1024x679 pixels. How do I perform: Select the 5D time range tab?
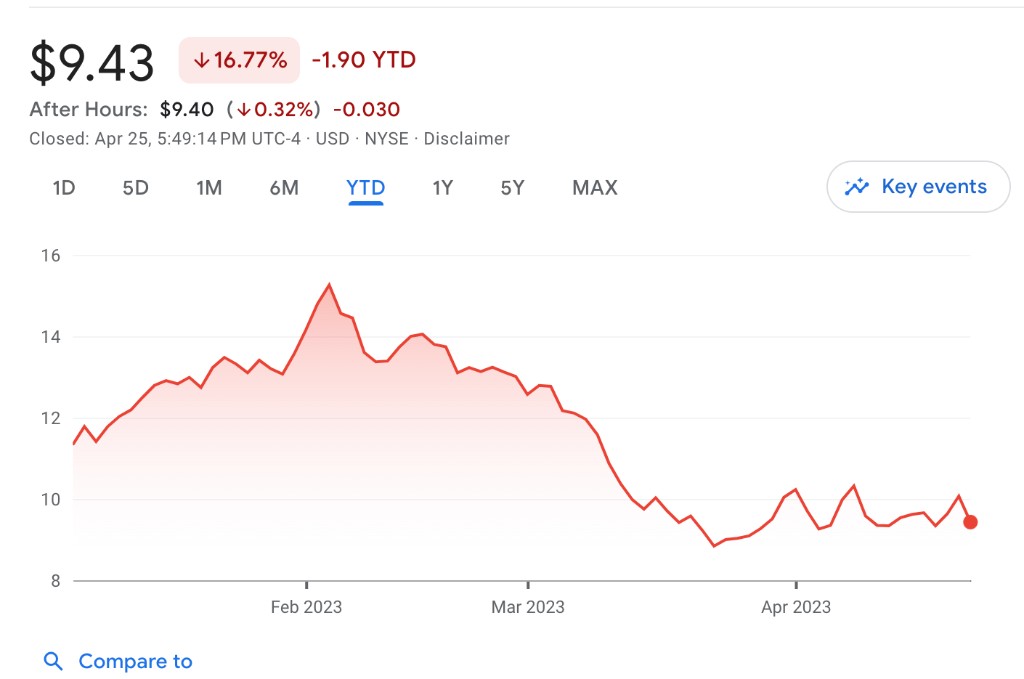[135, 188]
